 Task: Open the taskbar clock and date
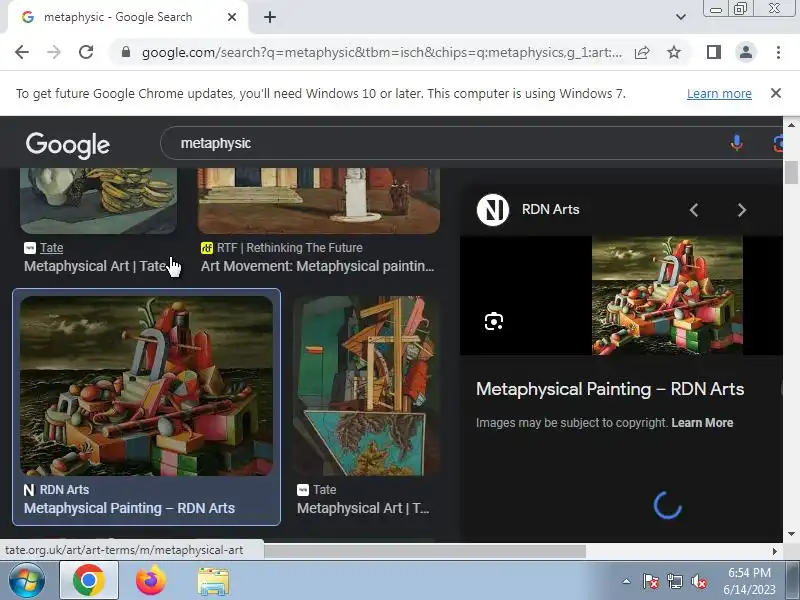coord(749,581)
